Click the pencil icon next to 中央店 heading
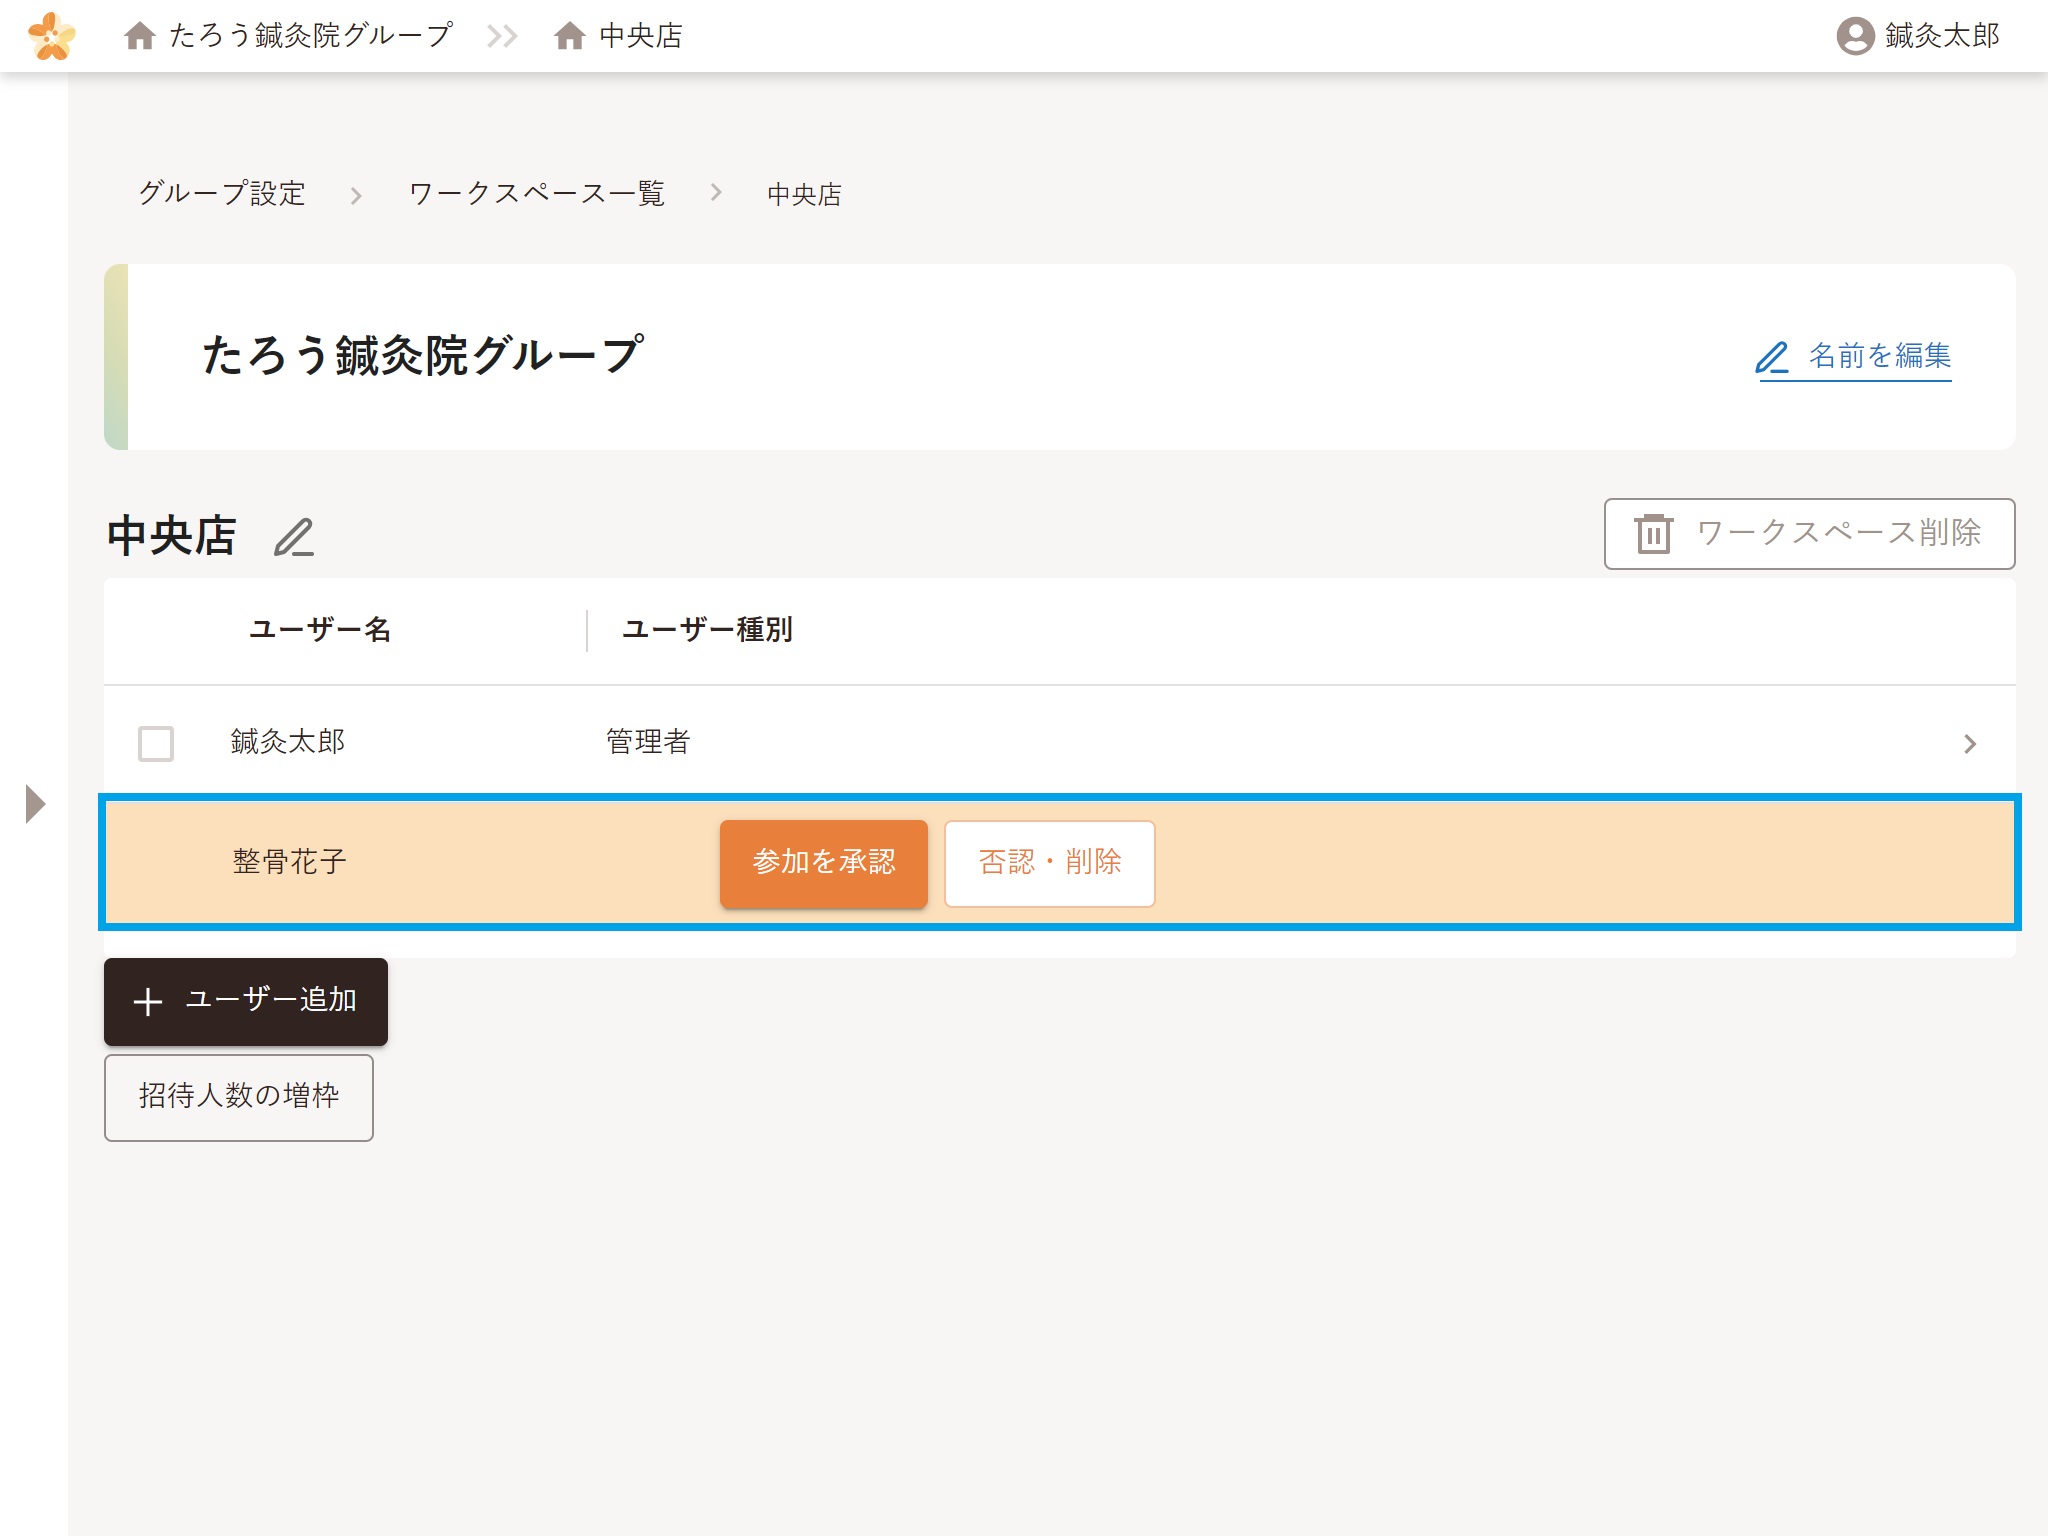This screenshot has width=2048, height=1536. coord(294,537)
